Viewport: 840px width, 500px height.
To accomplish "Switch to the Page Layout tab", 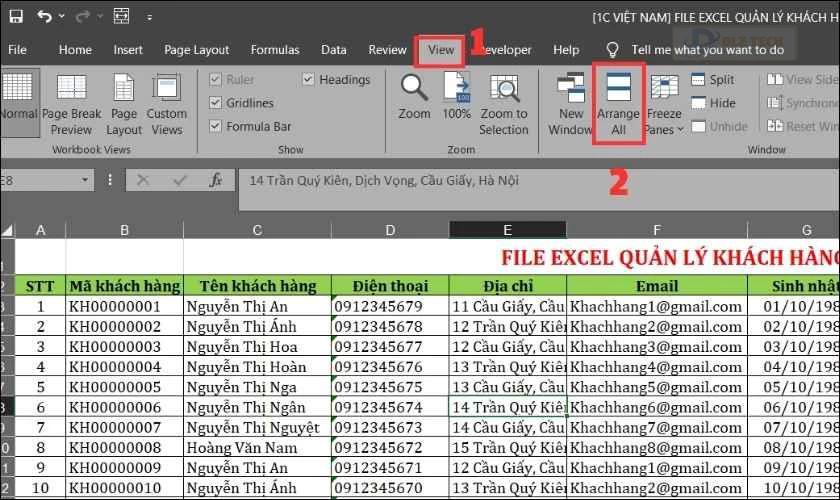I will tap(197, 50).
